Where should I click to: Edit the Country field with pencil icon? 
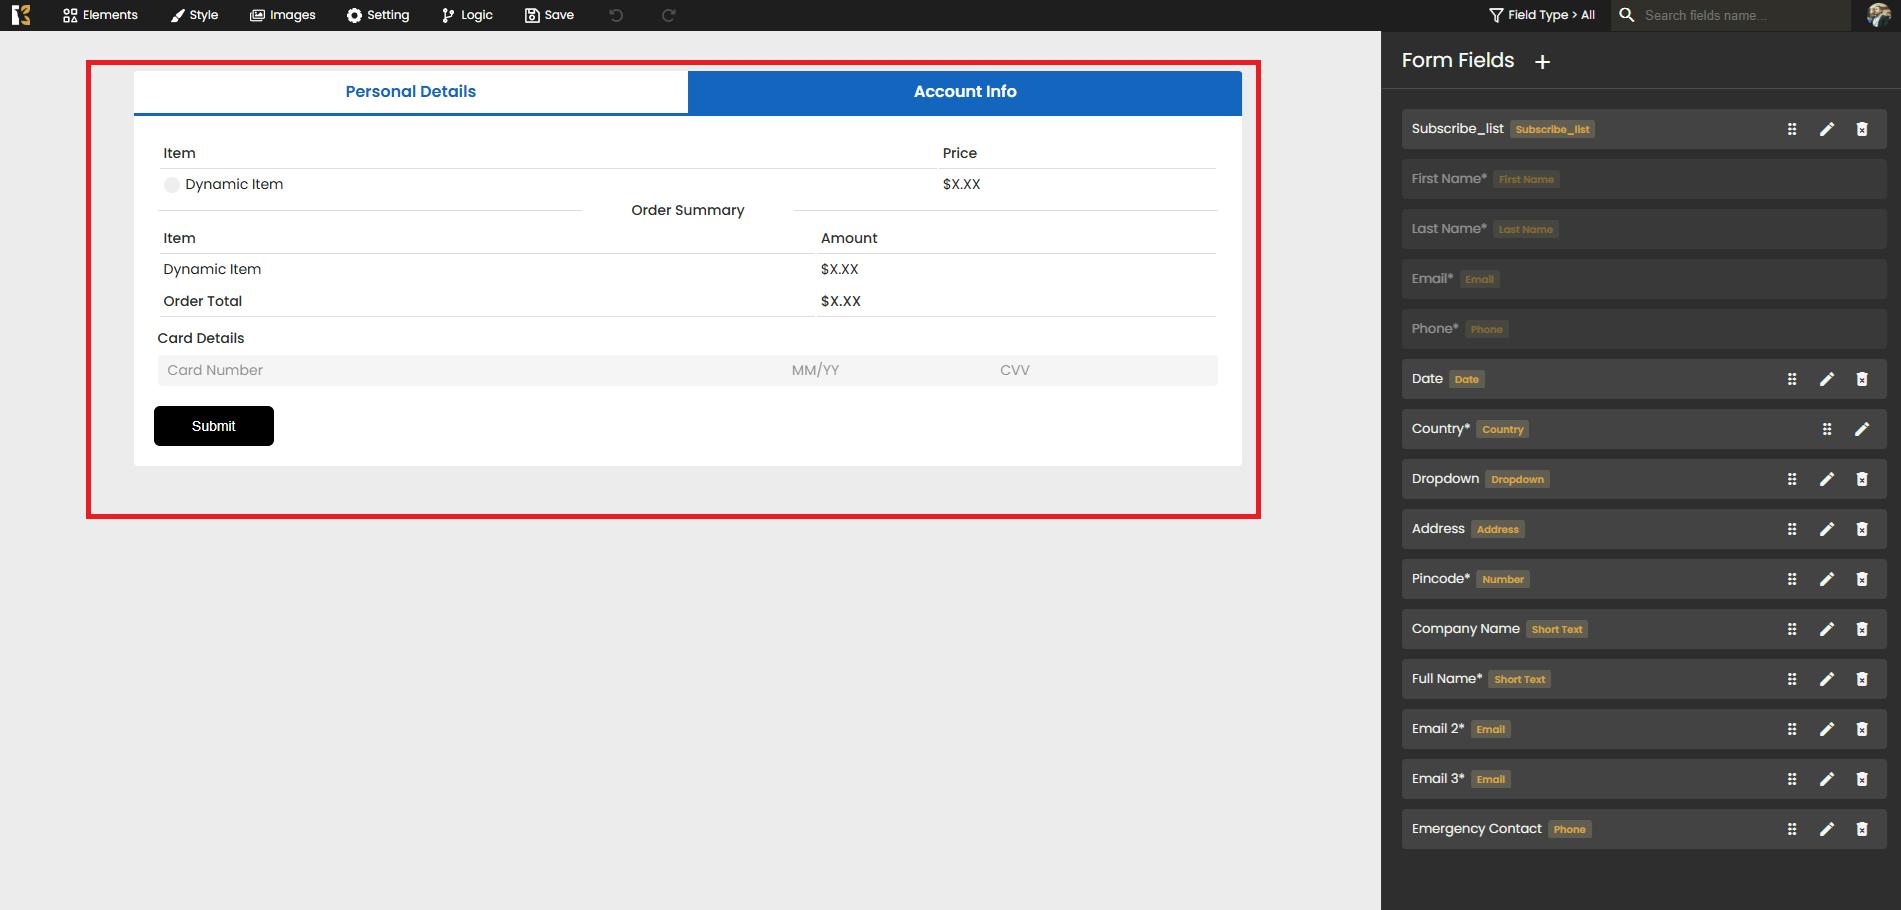tap(1861, 429)
